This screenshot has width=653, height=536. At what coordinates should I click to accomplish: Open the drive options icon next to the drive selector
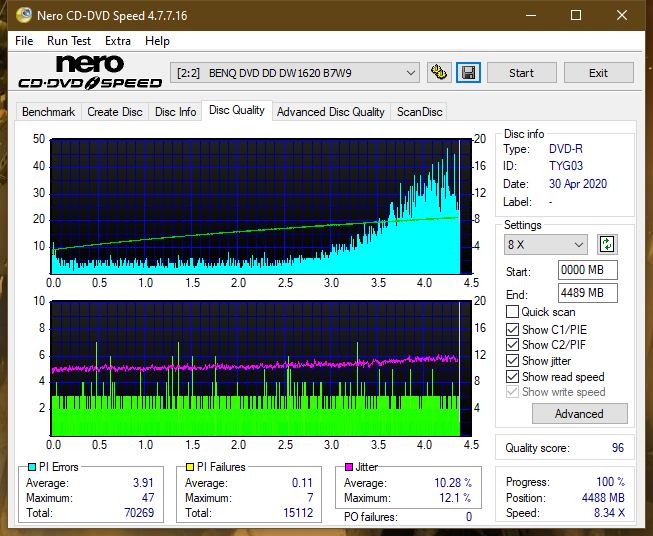[439, 73]
